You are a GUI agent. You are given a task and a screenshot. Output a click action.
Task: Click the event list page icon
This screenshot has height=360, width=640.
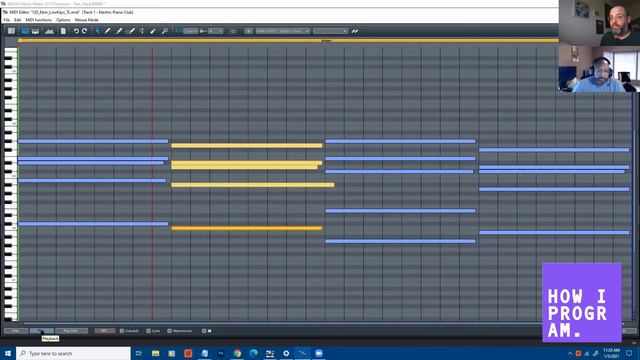pyautogui.click(x=63, y=31)
